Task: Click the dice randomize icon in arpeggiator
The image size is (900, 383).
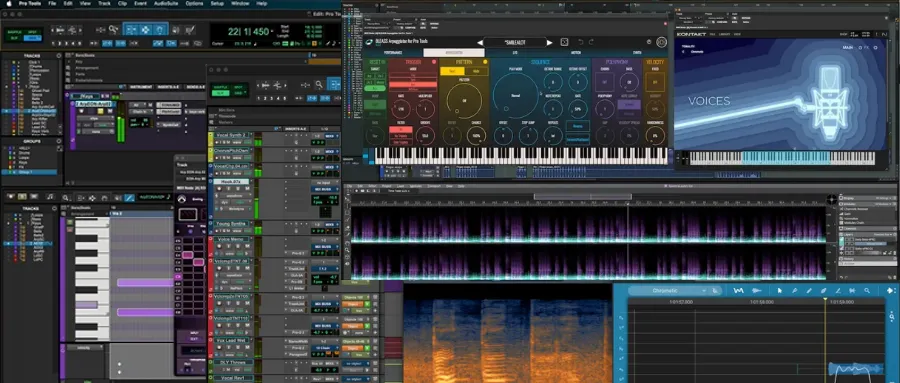Action: [564, 42]
